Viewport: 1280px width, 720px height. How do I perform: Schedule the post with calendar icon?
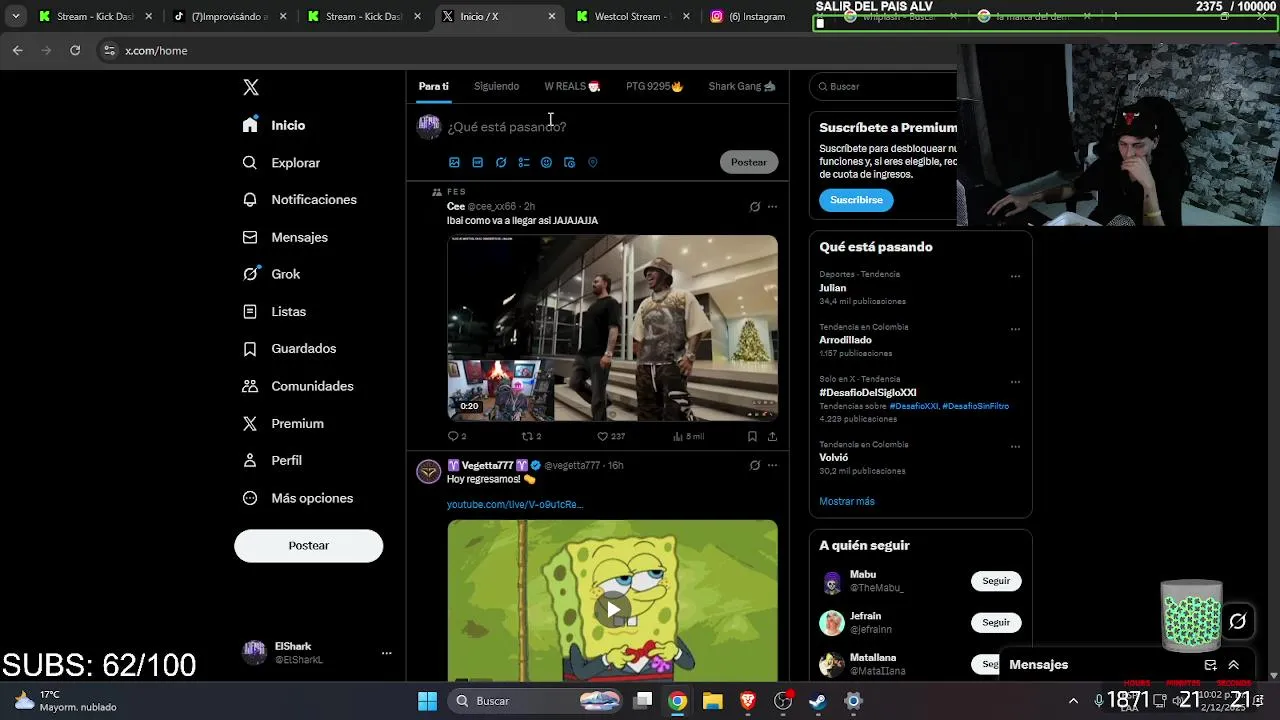[x=569, y=162]
